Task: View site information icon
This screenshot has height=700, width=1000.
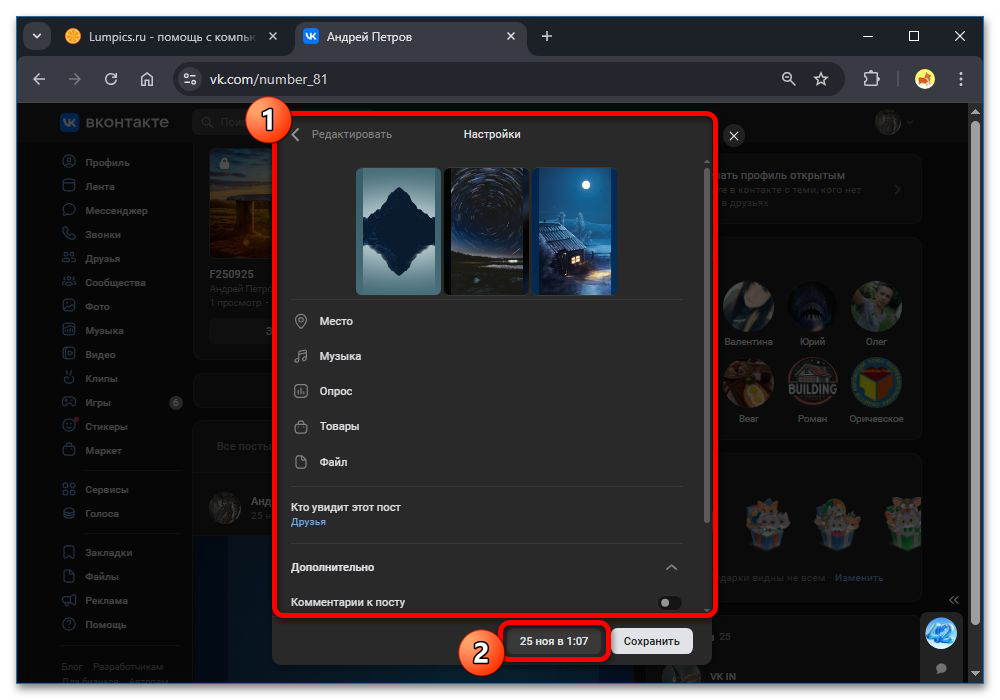Action: tap(190, 79)
